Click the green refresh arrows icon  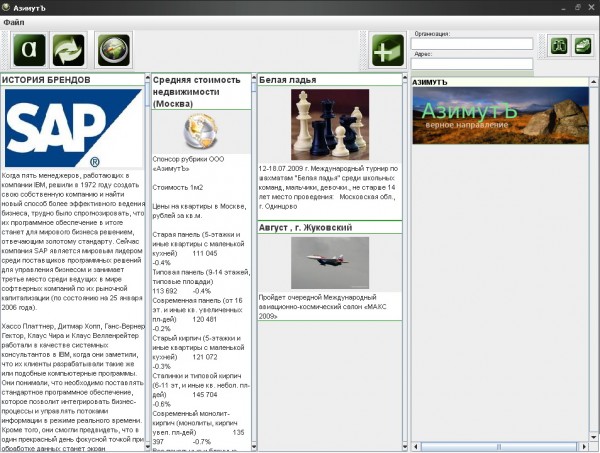[69, 49]
